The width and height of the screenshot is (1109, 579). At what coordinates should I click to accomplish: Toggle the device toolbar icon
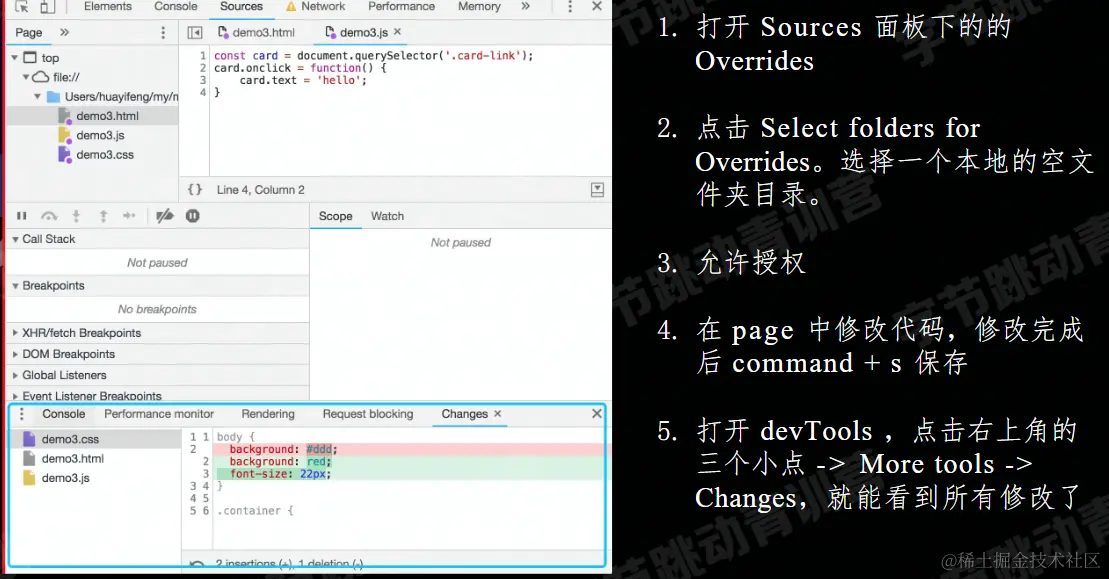(x=47, y=6)
